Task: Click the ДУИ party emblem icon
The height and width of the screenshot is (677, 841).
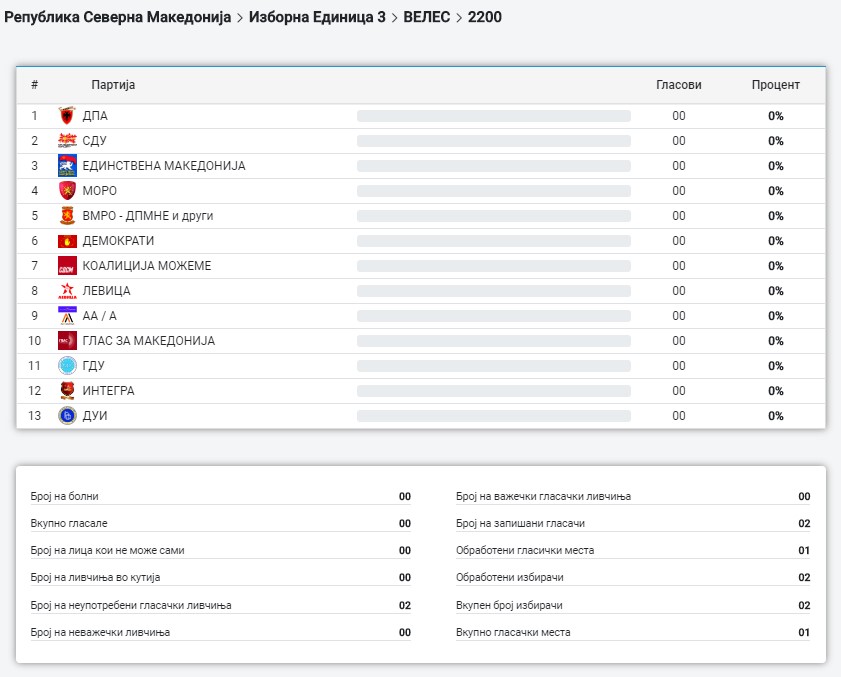Action: click(x=67, y=416)
